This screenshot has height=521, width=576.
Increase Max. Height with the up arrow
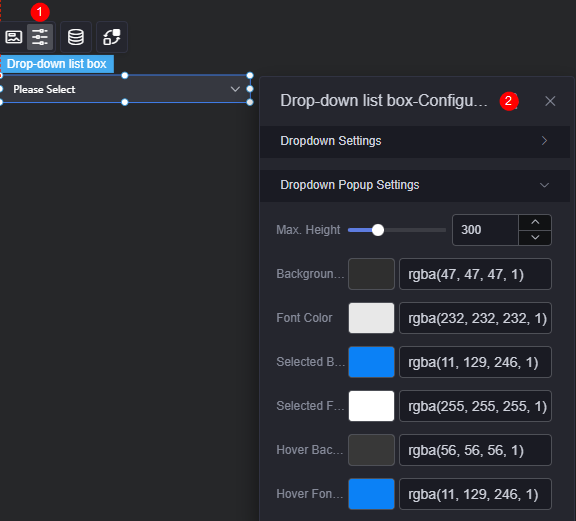[x=535, y=222]
